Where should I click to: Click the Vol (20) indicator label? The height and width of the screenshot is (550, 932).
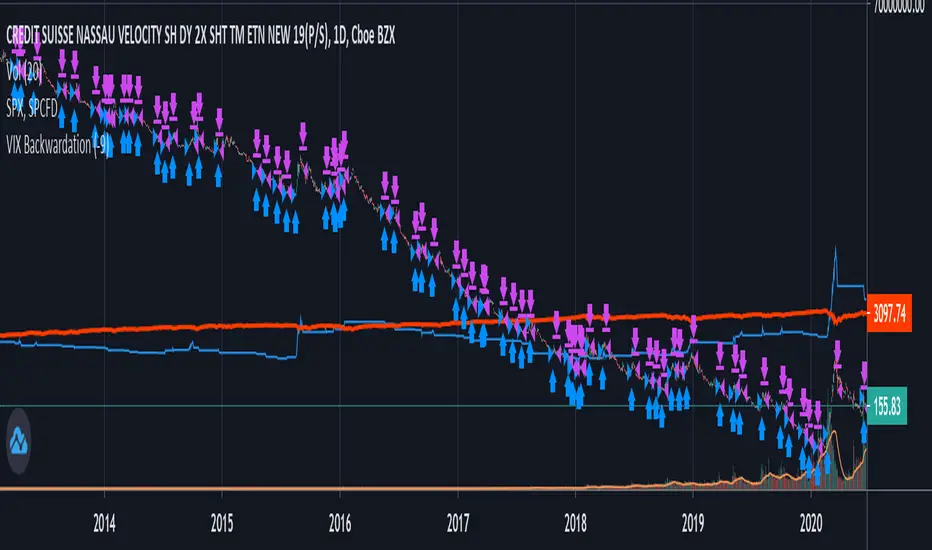(x=24, y=73)
